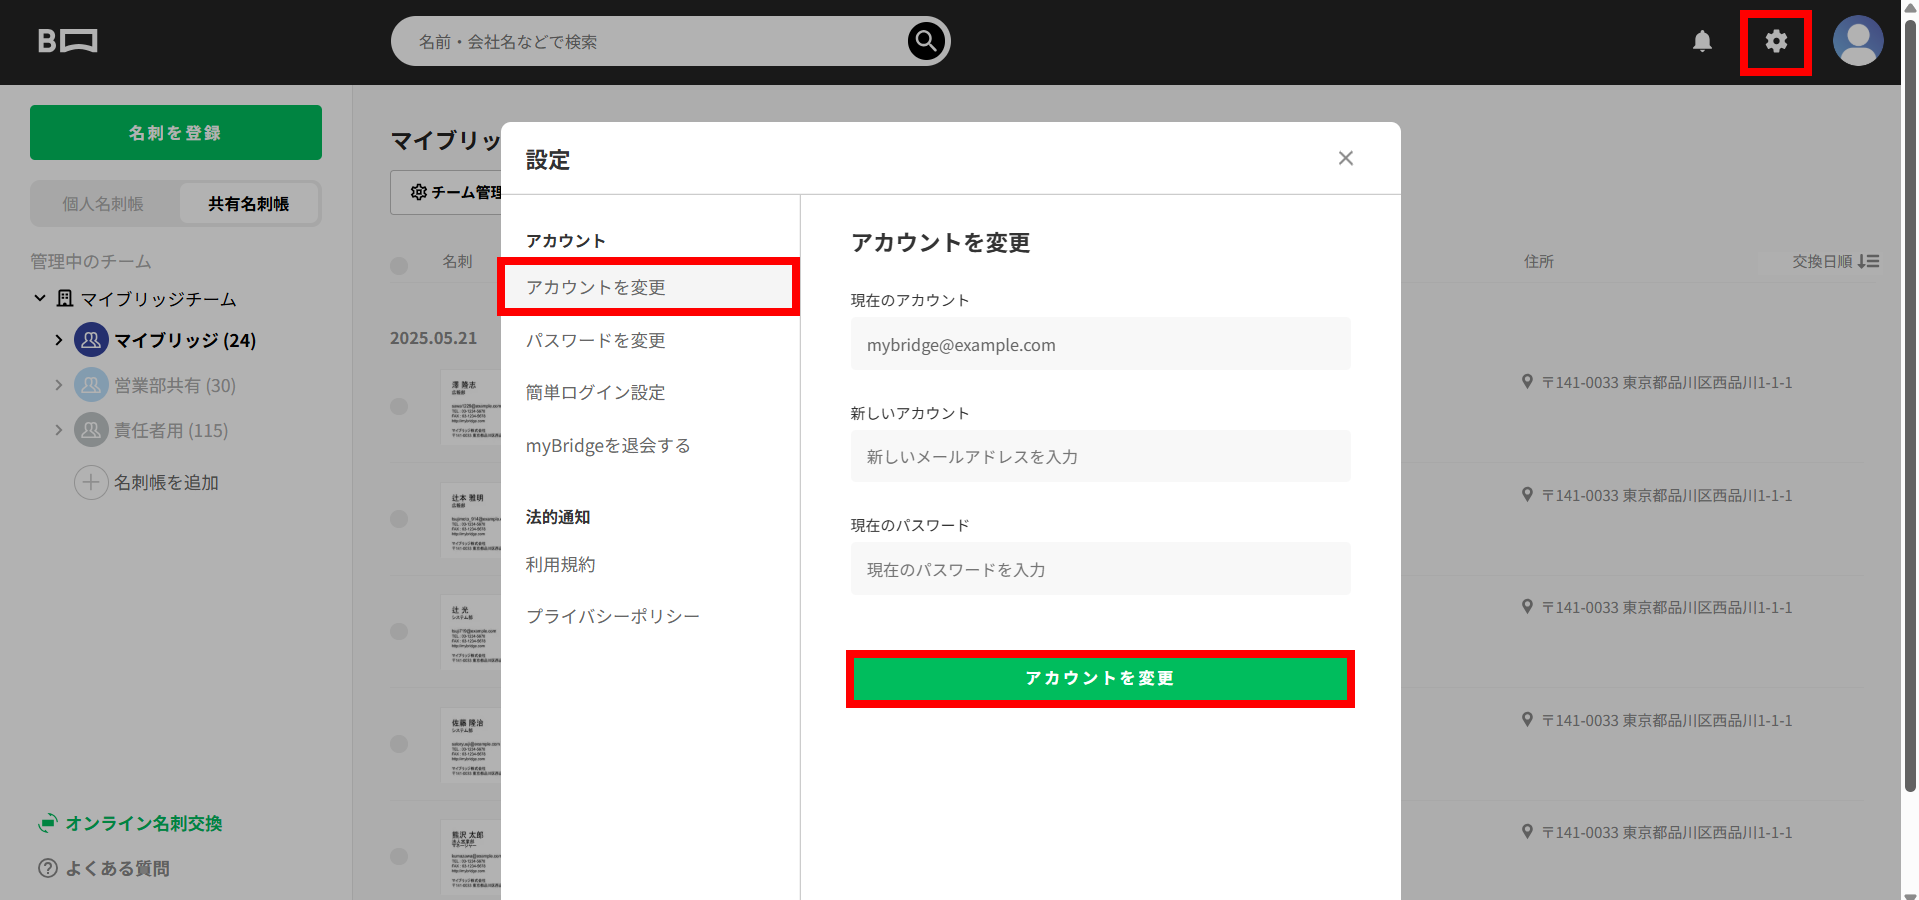
Task: Click the gear icon in チーム管理 button
Action: click(x=419, y=192)
